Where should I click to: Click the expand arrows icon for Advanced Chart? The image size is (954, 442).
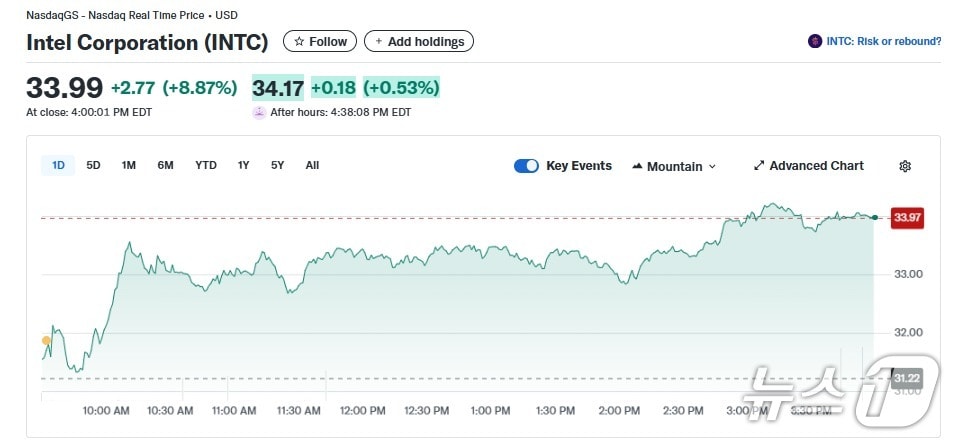tap(759, 166)
